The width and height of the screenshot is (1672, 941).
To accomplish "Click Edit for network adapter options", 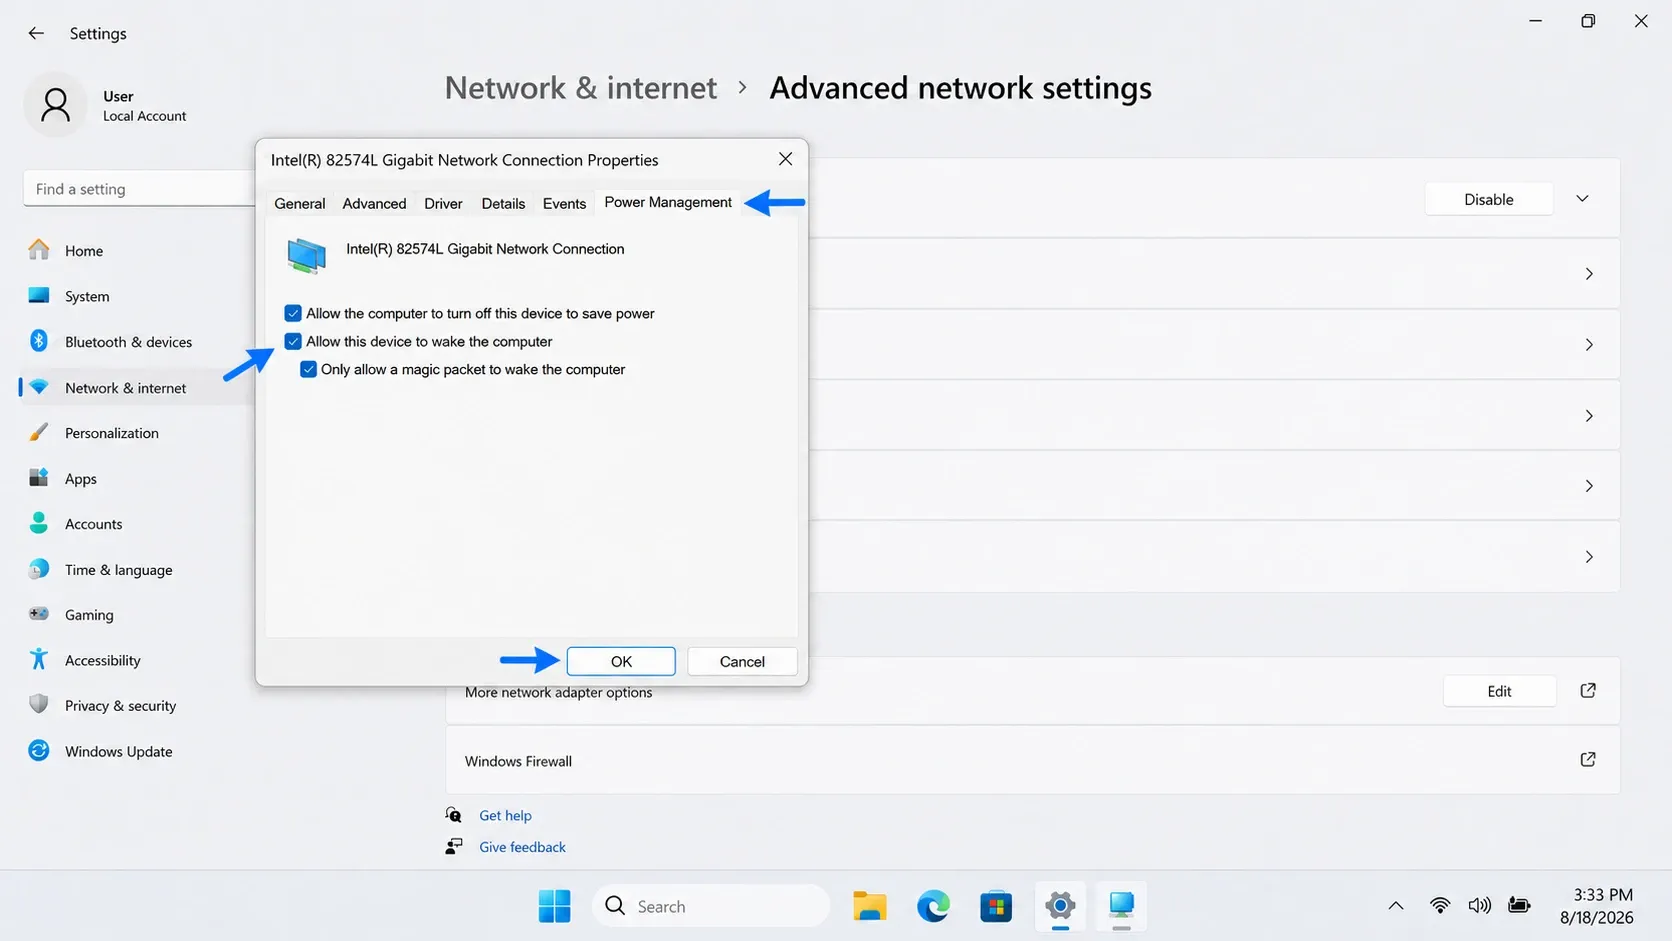I will 1499,691.
